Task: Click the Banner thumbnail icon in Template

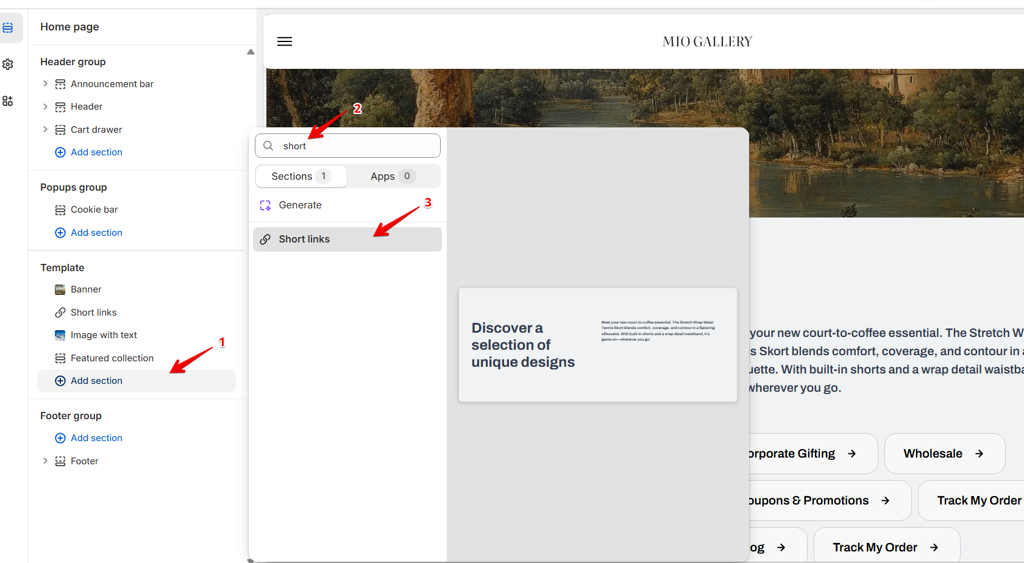Action: (60, 289)
